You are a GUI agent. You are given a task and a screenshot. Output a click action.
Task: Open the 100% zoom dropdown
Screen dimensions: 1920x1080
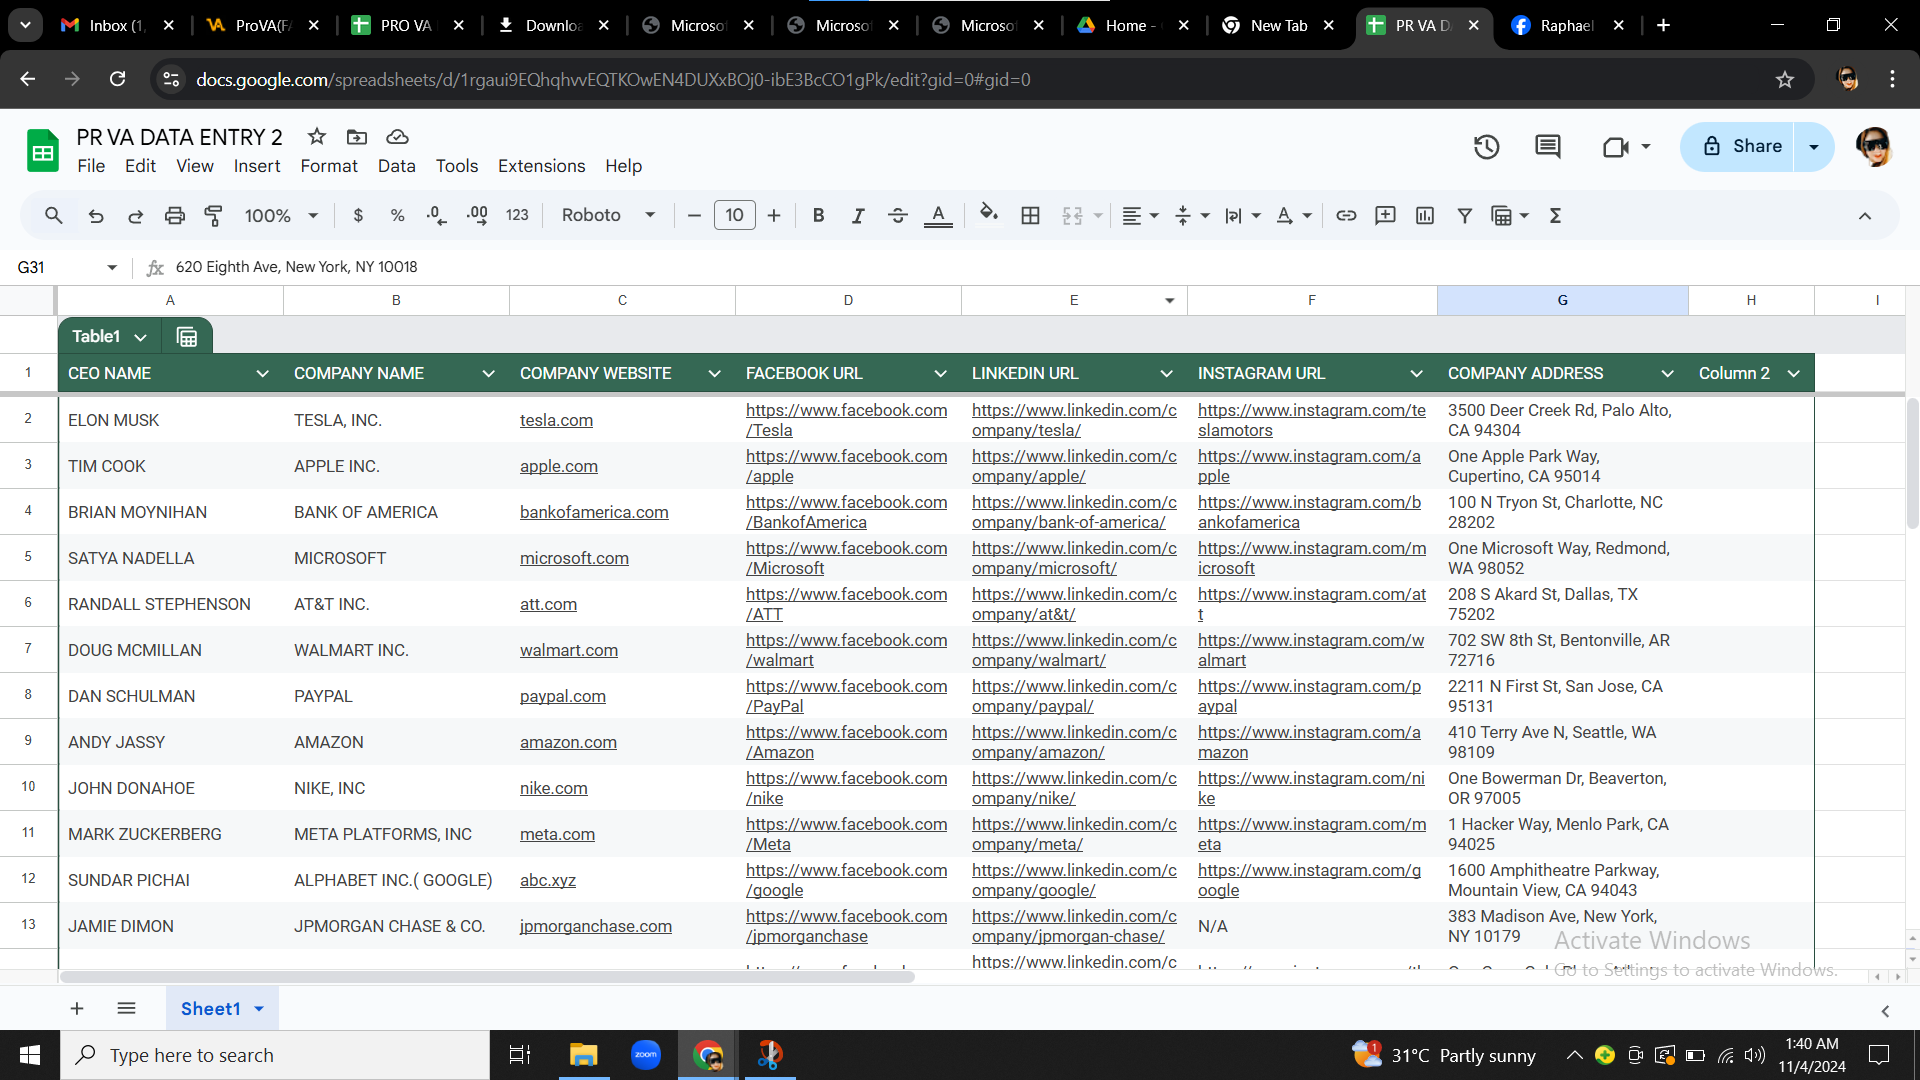tap(281, 215)
